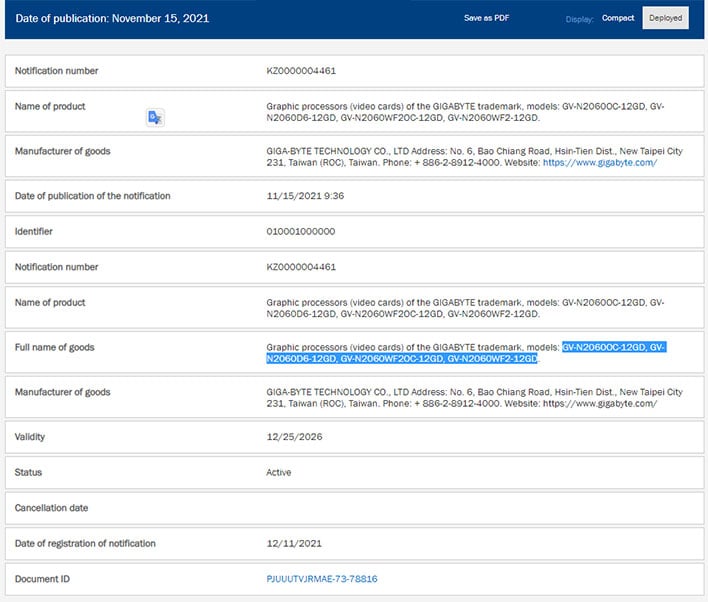Click the Identifier label
This screenshot has width=708, height=602.
(33, 231)
